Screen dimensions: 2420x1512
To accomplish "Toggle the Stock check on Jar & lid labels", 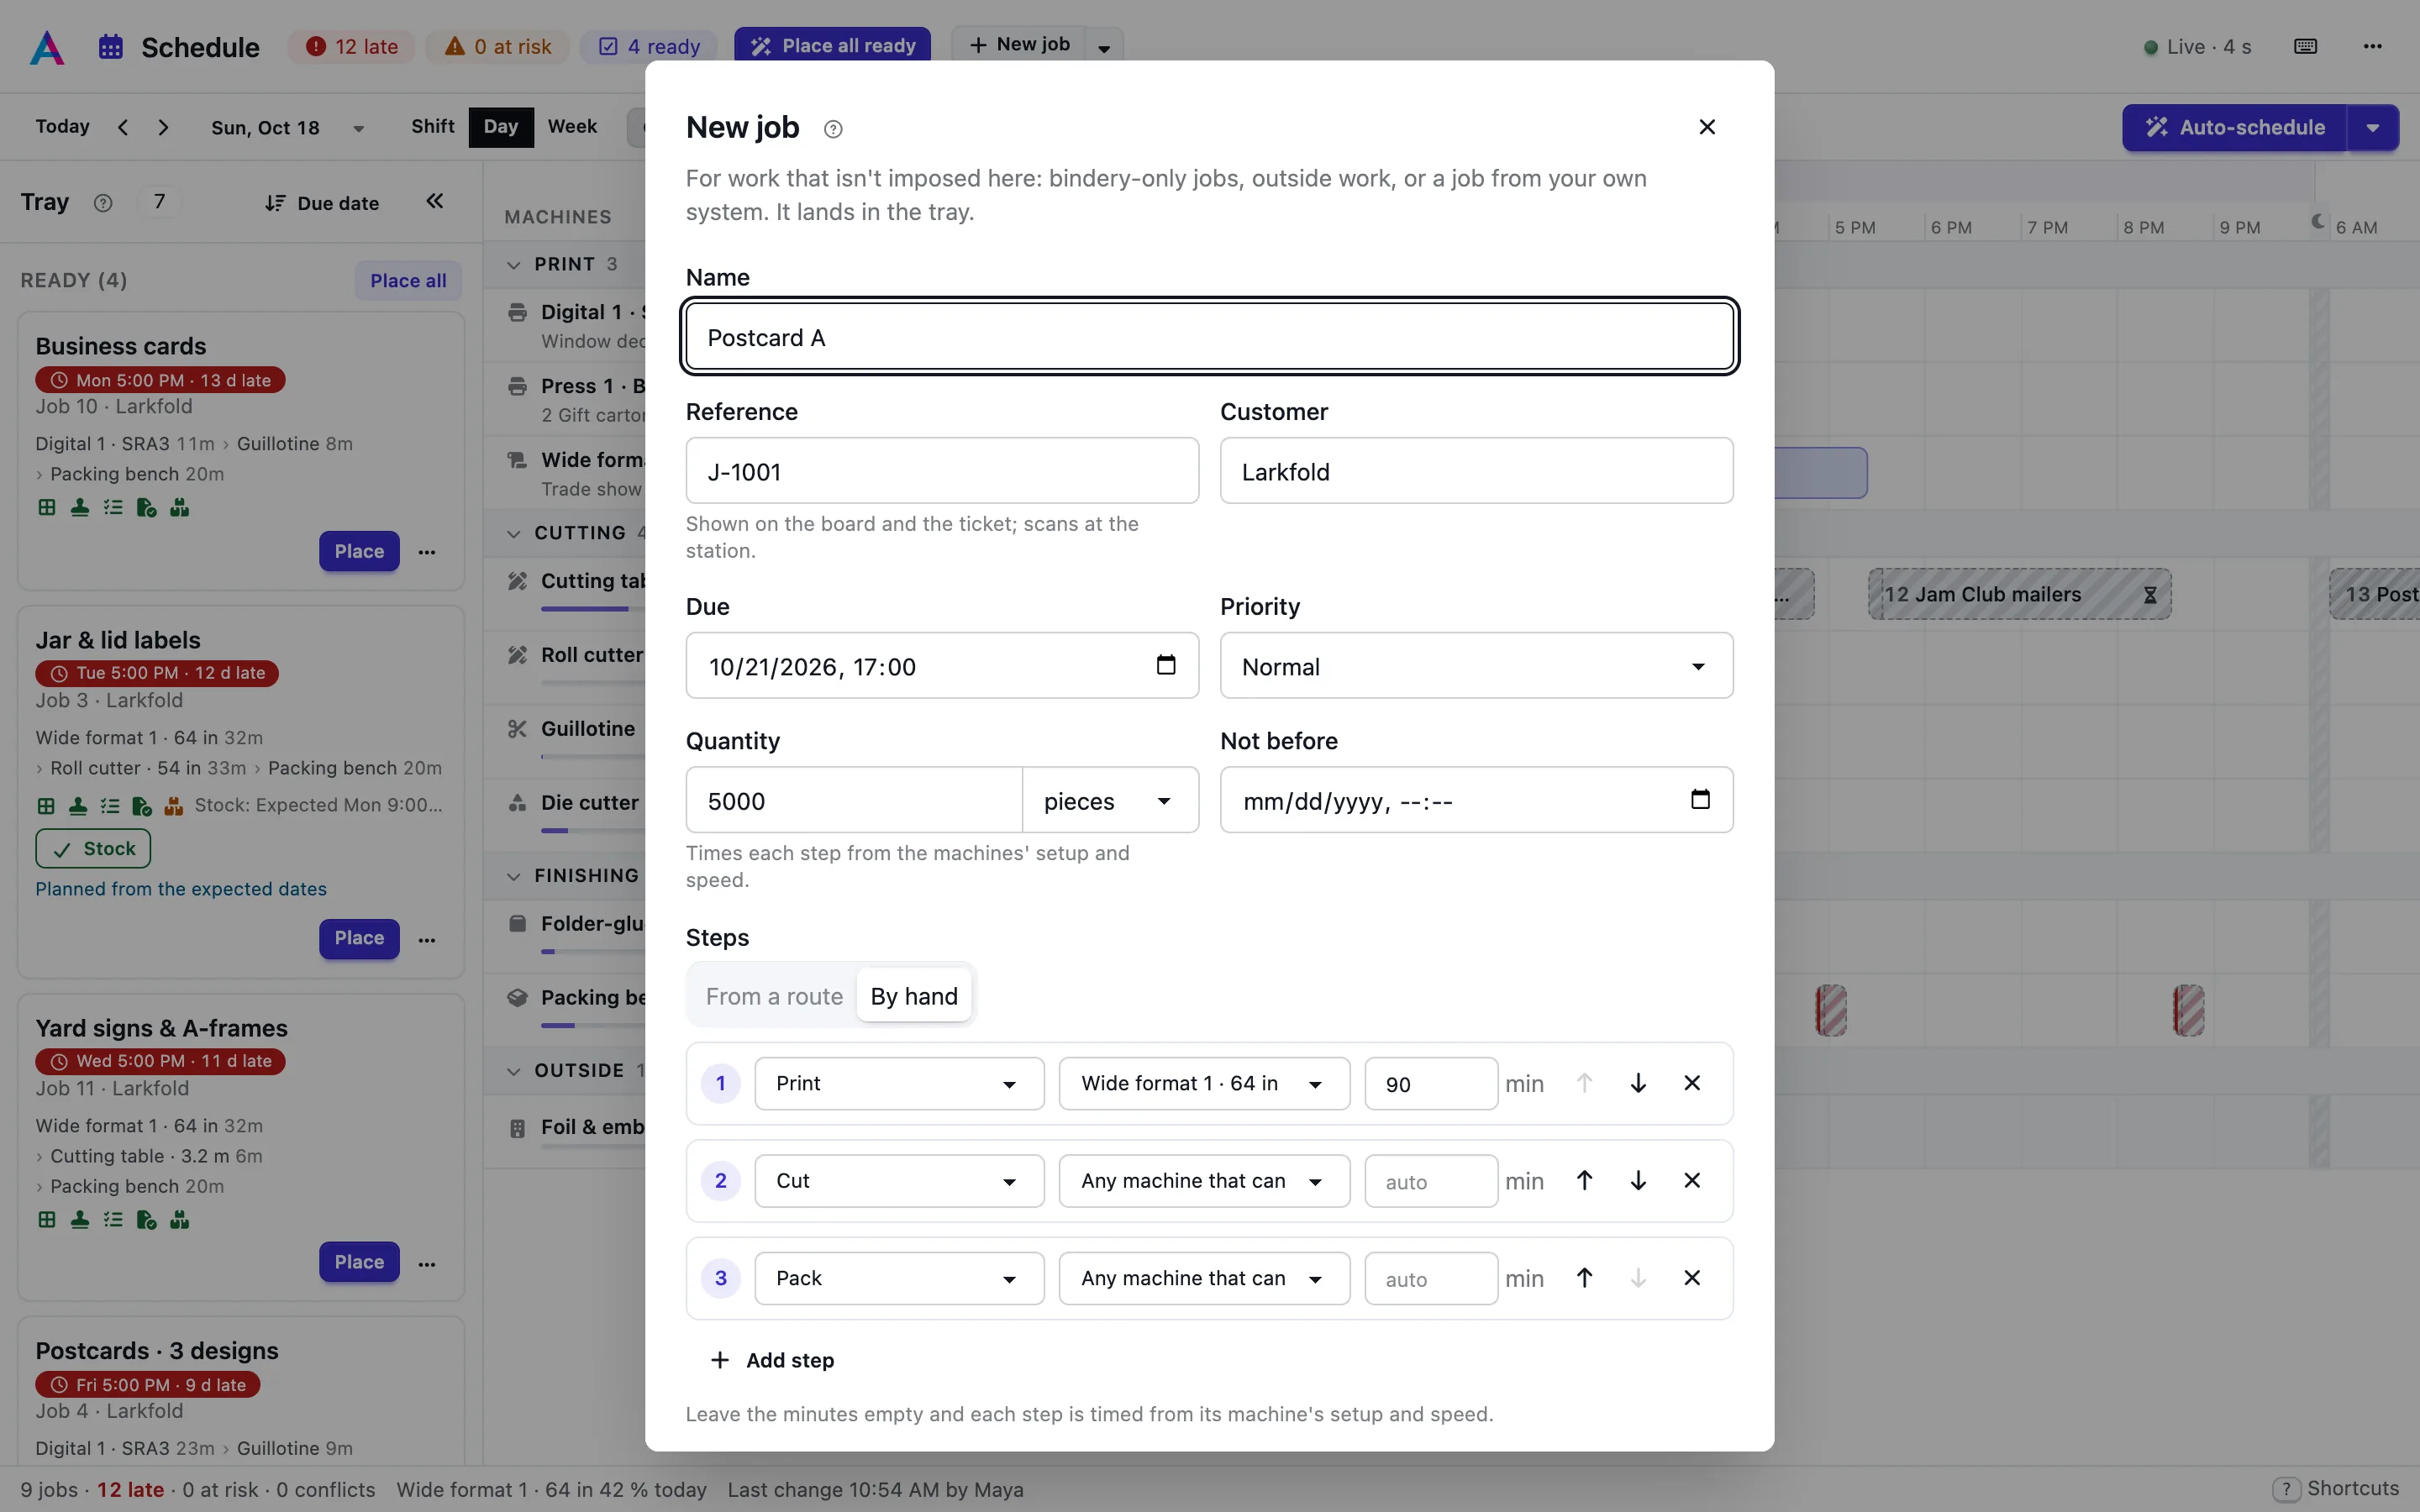I will (93, 849).
